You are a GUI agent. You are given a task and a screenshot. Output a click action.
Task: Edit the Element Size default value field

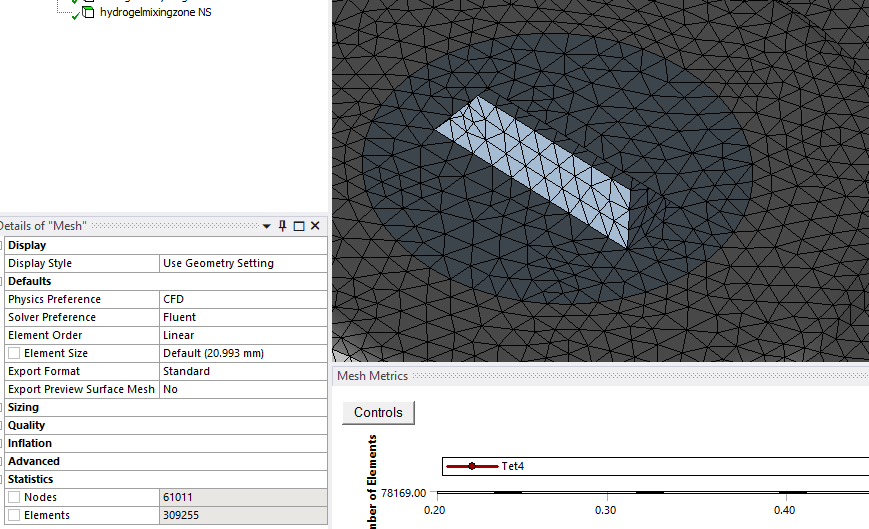click(x=243, y=353)
